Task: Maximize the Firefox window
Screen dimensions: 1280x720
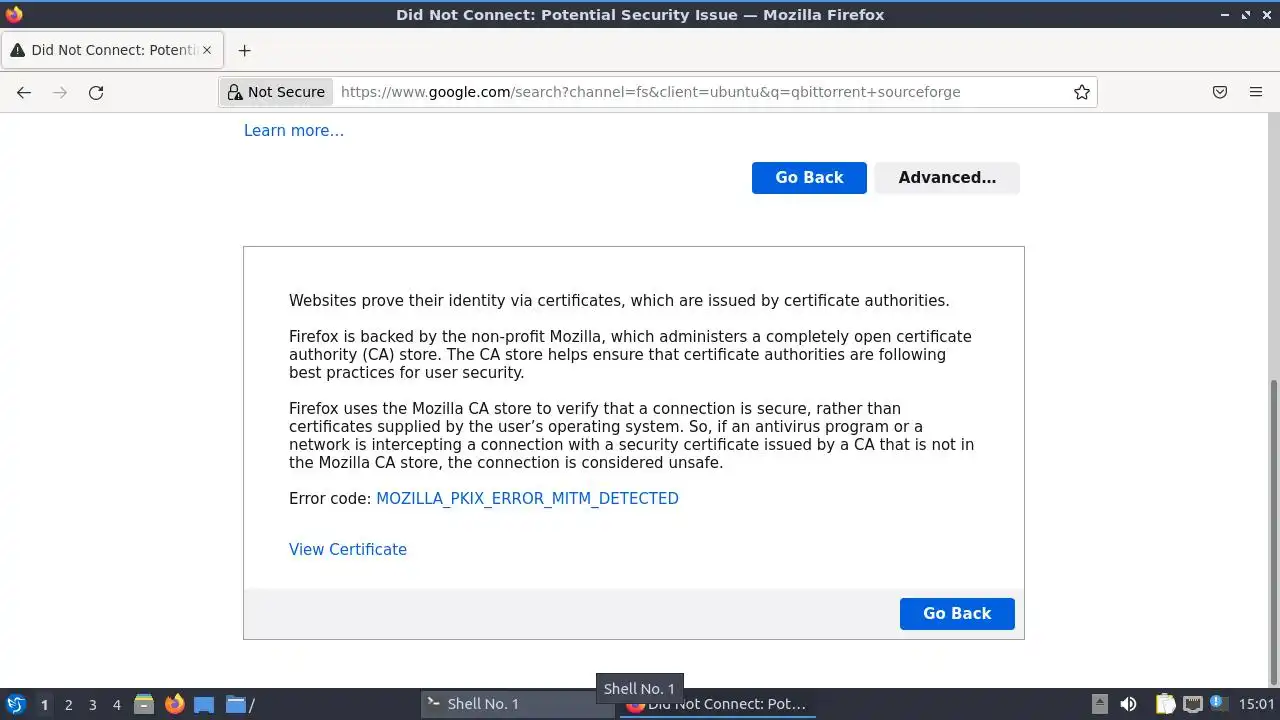Action: (x=1246, y=14)
